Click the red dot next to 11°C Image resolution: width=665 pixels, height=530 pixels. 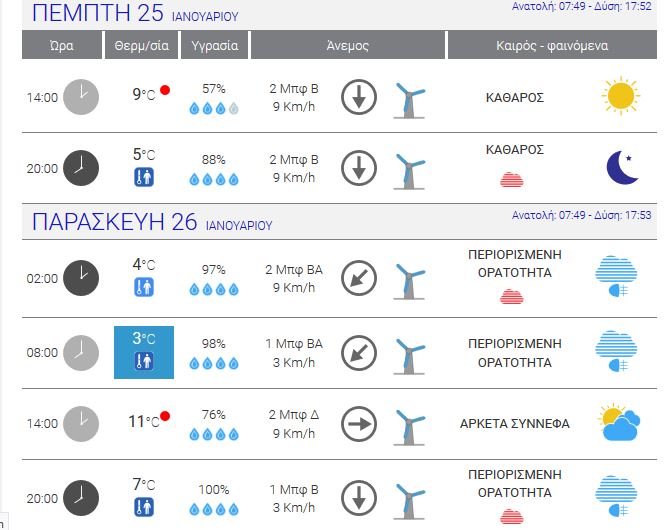[165, 416]
